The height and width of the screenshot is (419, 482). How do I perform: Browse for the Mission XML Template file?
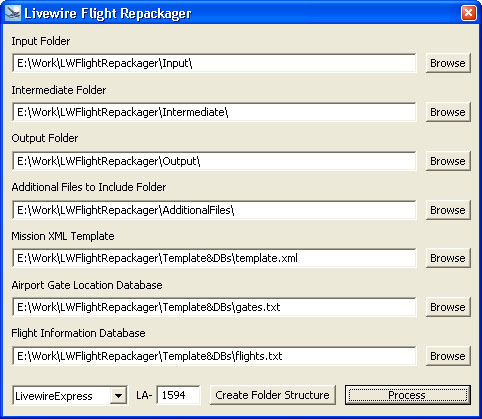tap(448, 258)
